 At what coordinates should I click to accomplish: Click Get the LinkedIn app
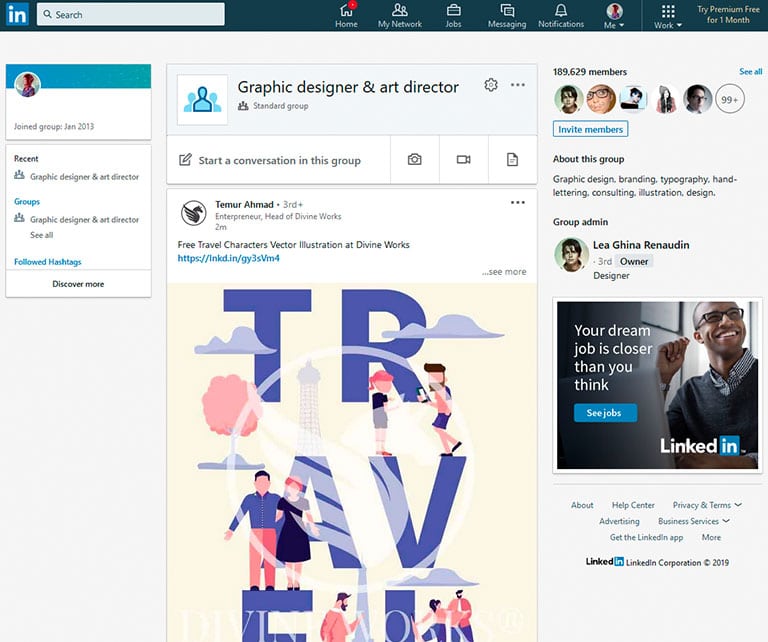(646, 537)
